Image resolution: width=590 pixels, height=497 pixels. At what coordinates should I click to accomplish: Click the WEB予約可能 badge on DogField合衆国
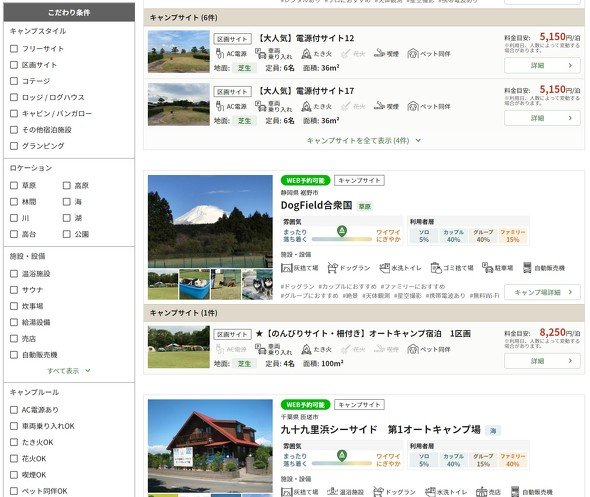(x=305, y=181)
